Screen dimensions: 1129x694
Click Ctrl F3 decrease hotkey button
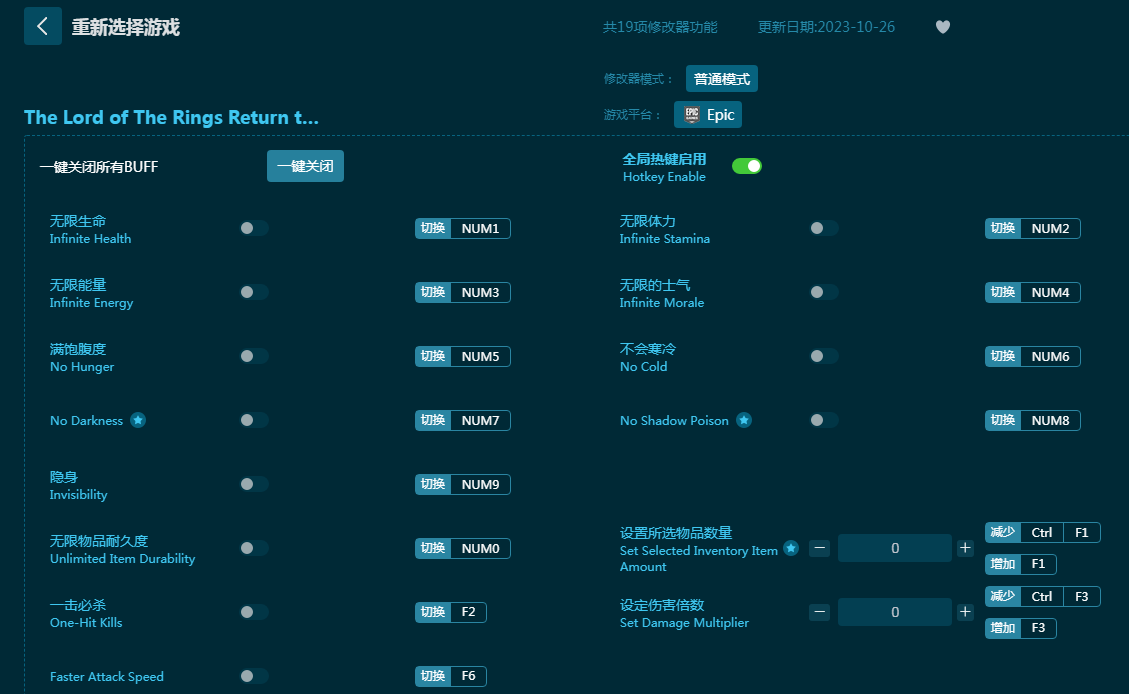[1043, 597]
